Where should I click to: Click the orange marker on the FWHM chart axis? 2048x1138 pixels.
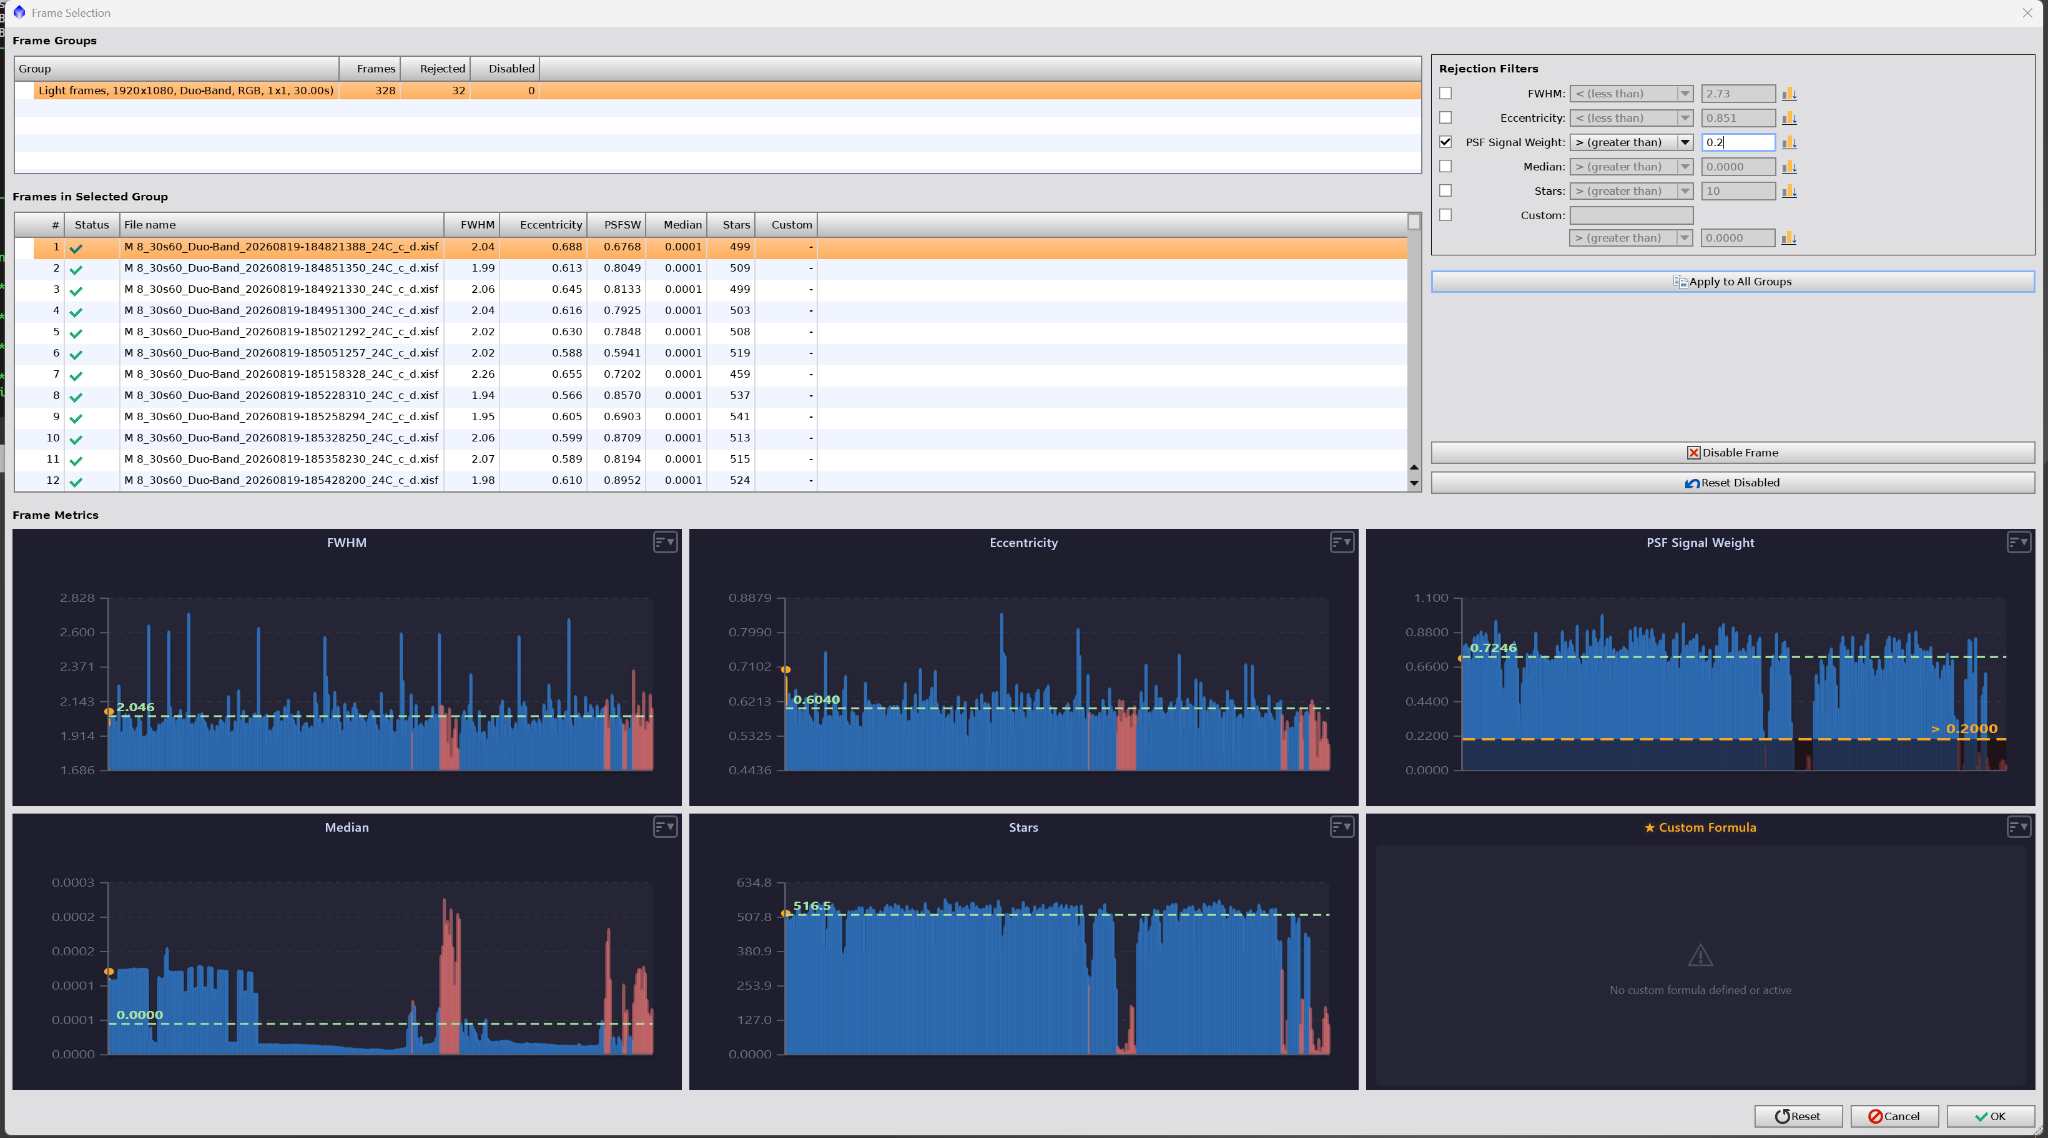click(109, 712)
